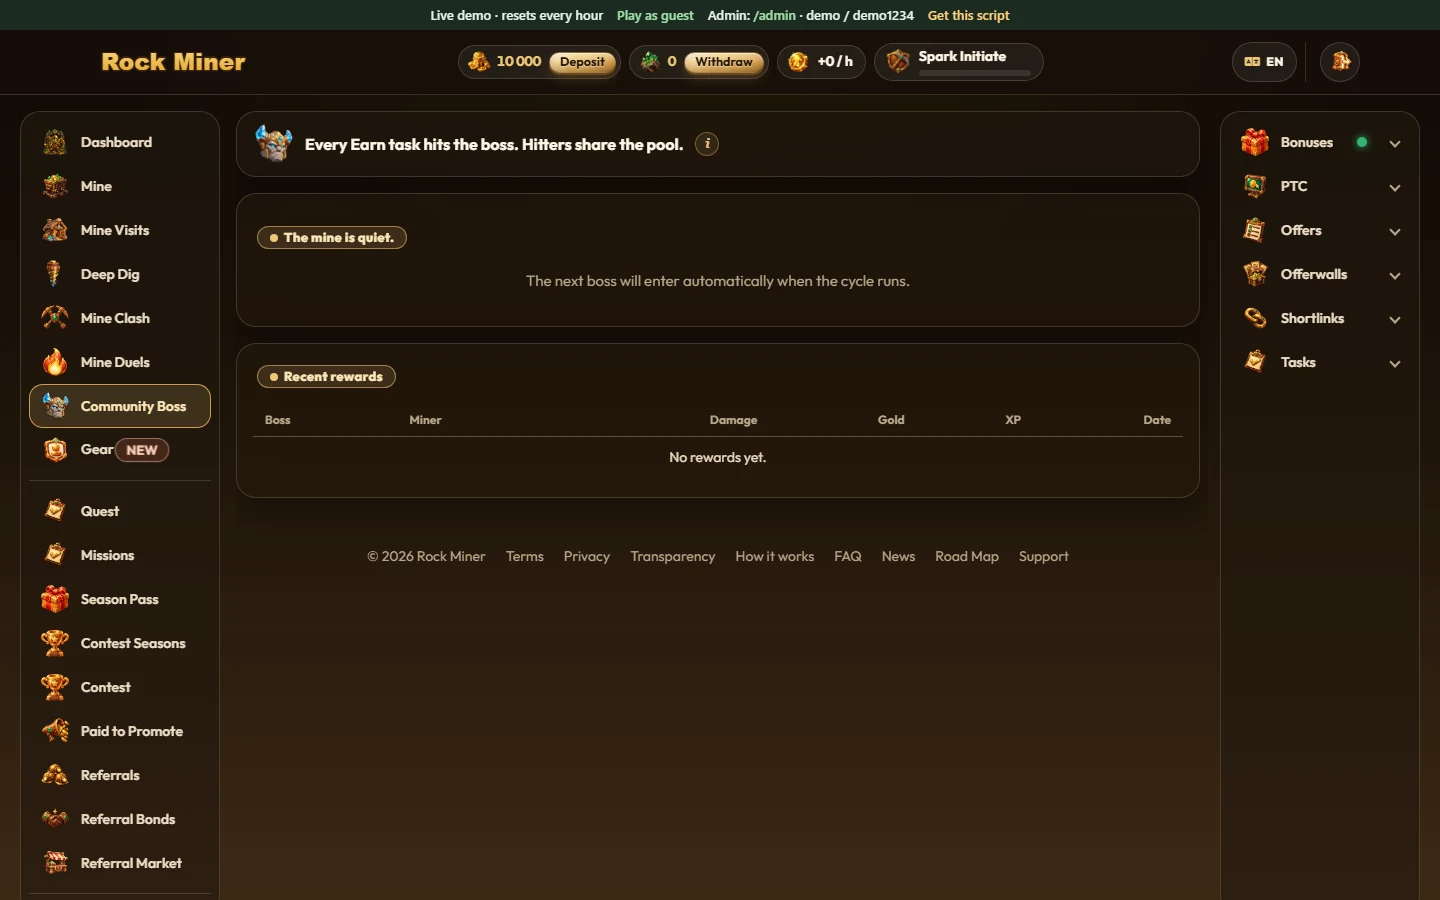Expand the Offerwalls section chevron

[1395, 275]
